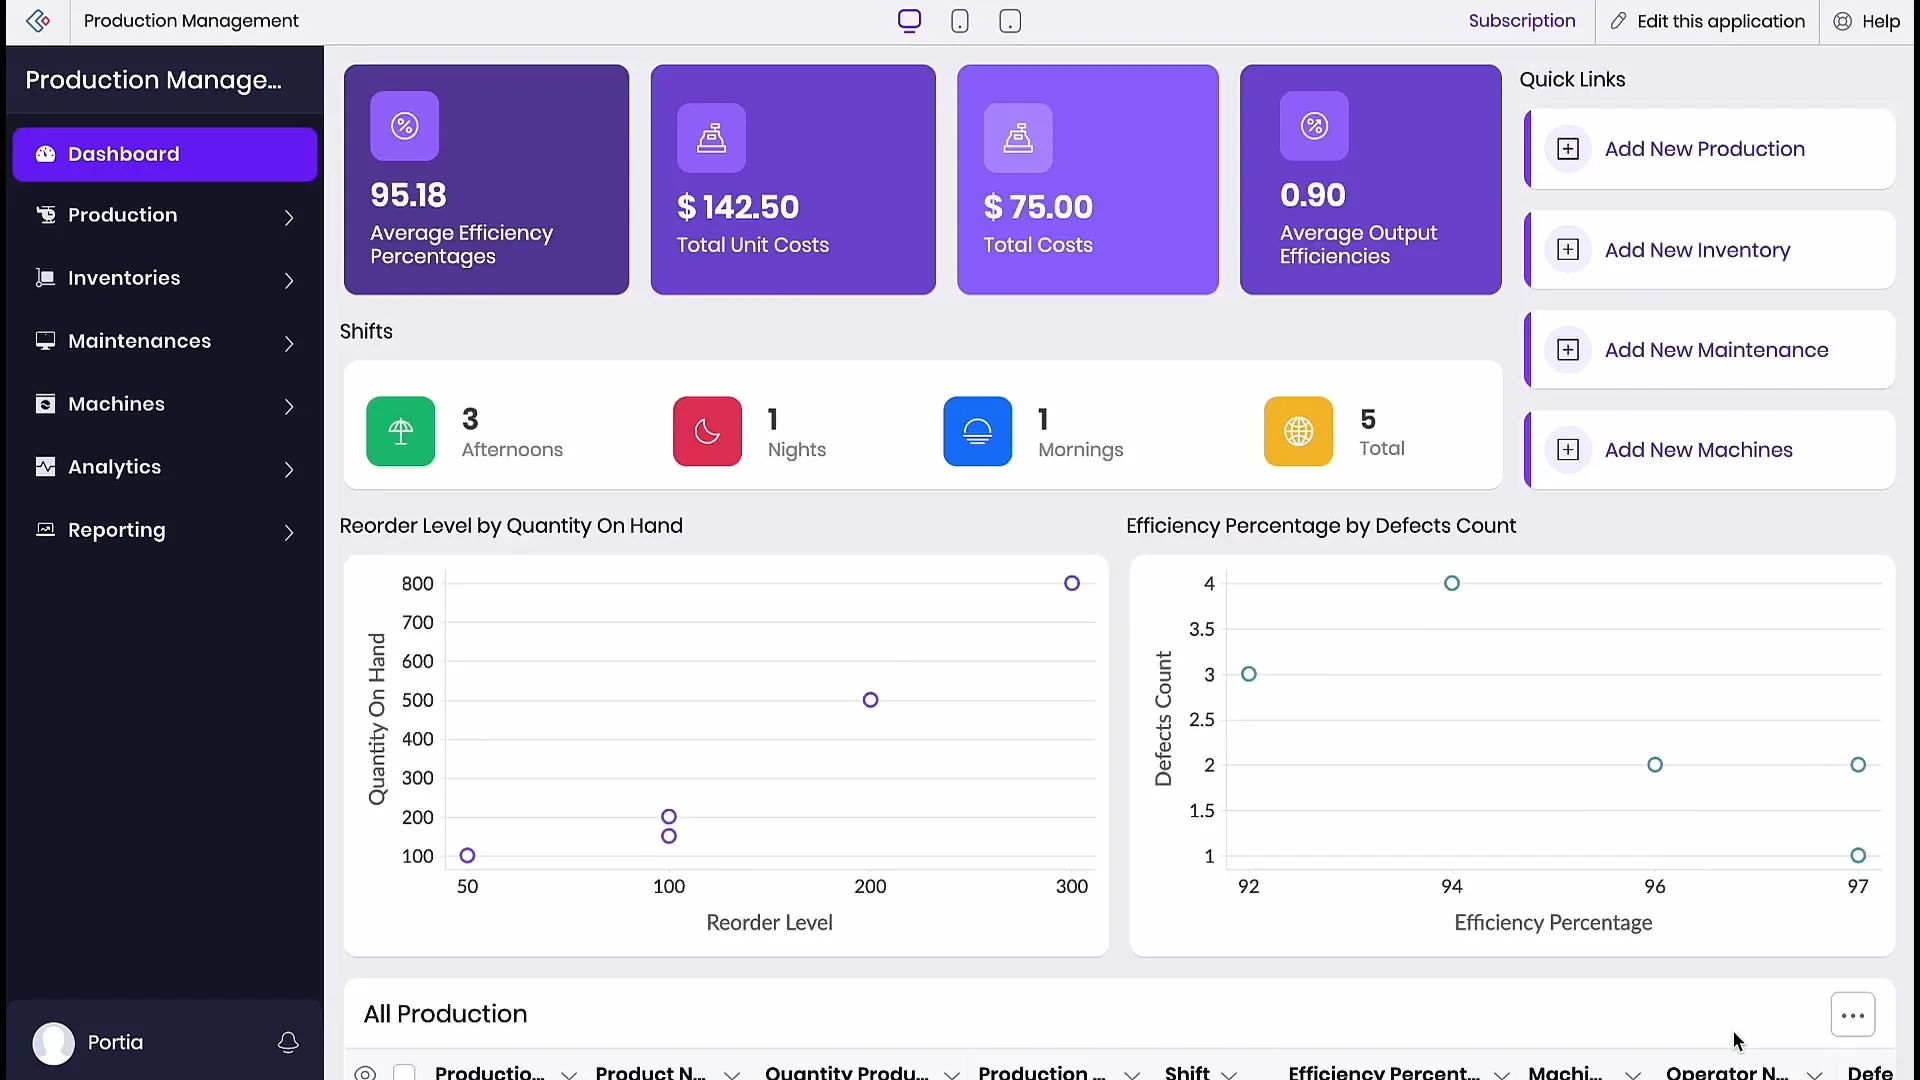Viewport: 1920px width, 1080px height.
Task: Expand the Inventories chevron arrow
Action: [289, 280]
